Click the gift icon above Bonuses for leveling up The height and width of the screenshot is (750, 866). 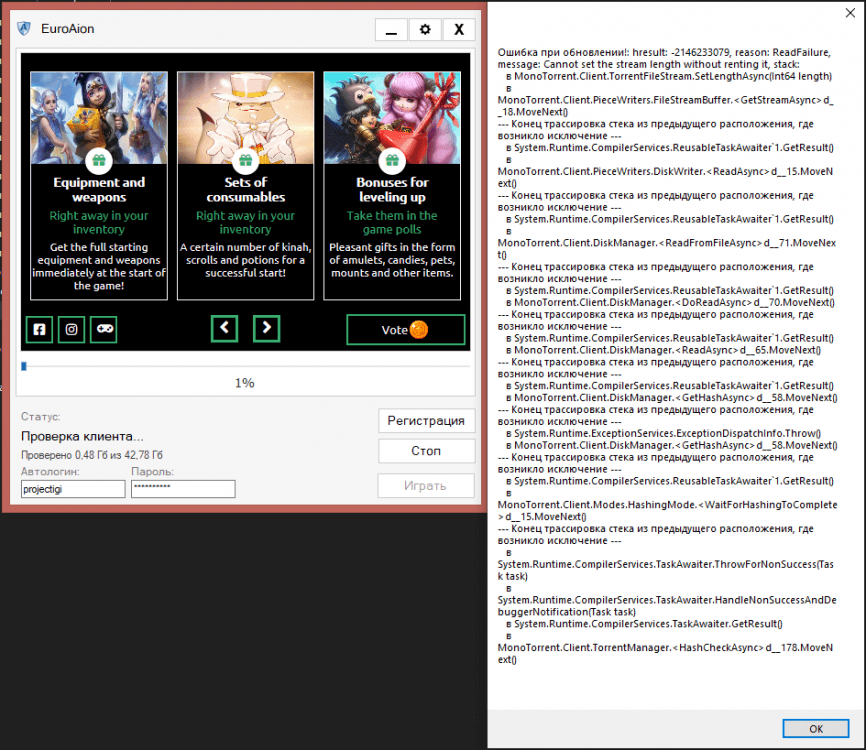point(392,160)
